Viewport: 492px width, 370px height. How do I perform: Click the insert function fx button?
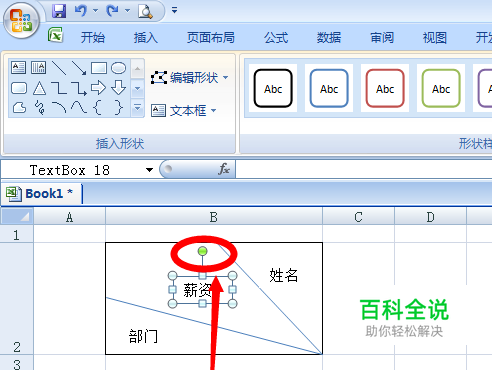click(x=224, y=169)
